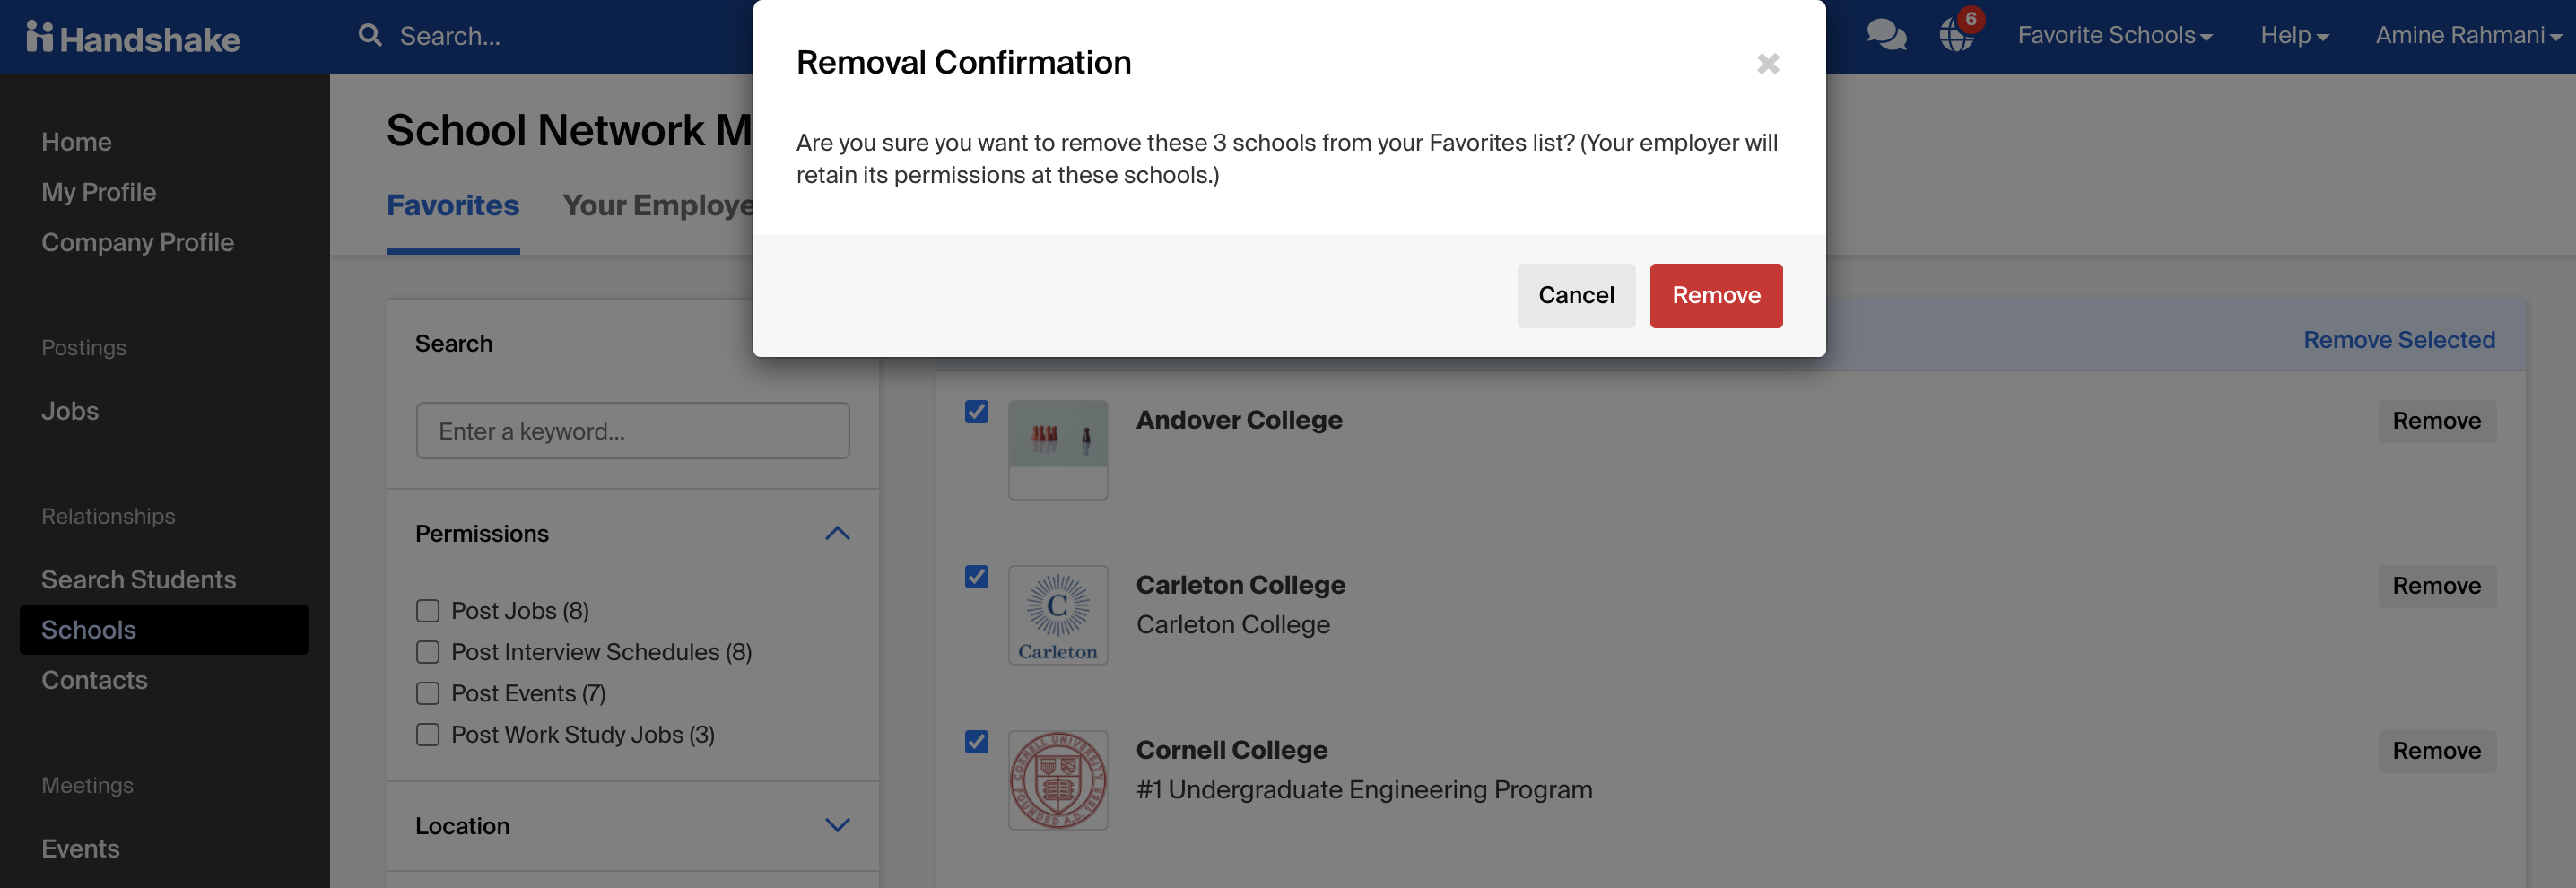Check the Post Events (7) permission filter
The image size is (2576, 888).
point(428,692)
